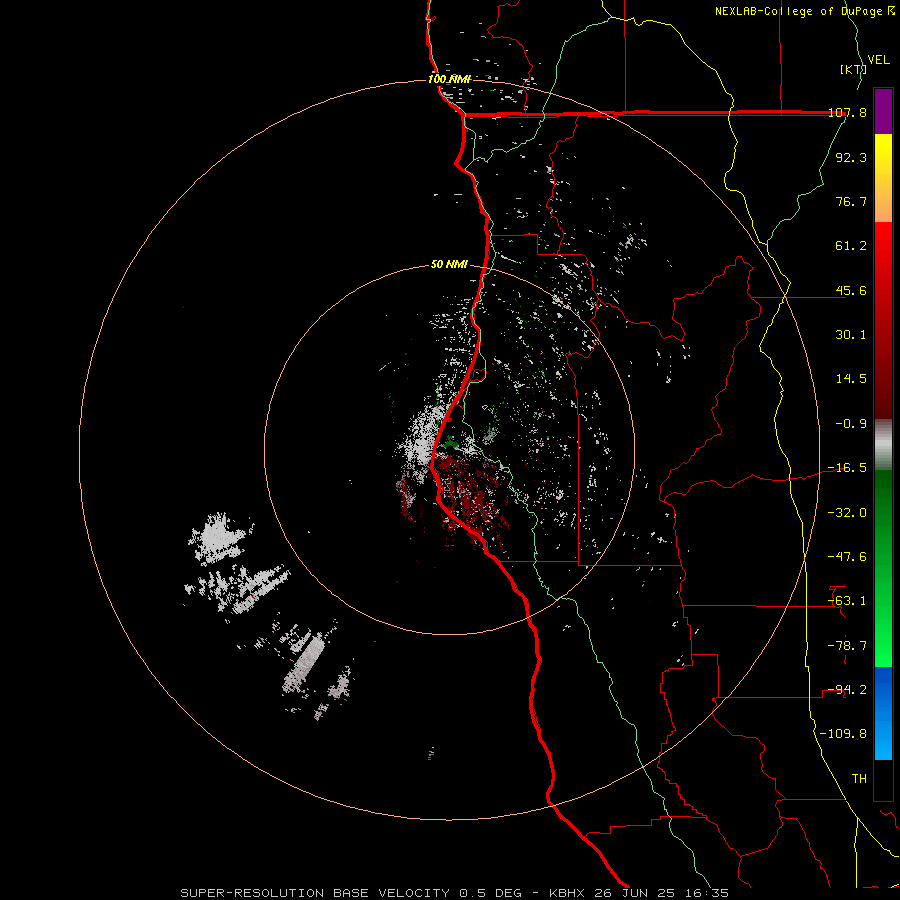The image size is (900, 900).
Task: Click the 45.6 velocity scale value
Action: coord(851,290)
